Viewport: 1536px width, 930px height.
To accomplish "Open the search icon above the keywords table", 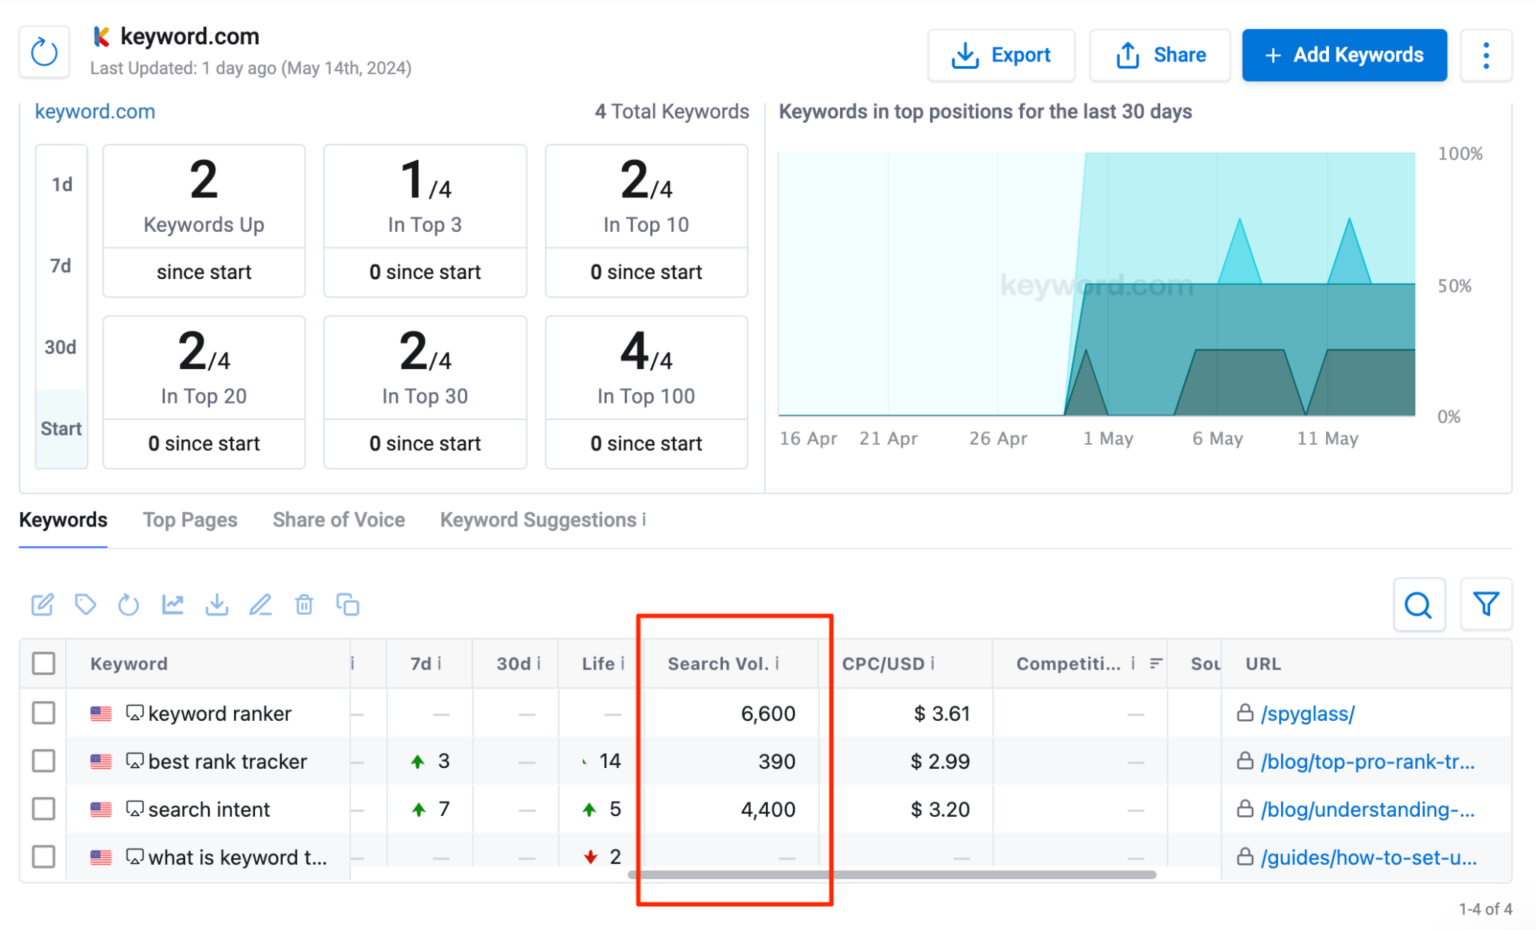I will pyautogui.click(x=1418, y=604).
